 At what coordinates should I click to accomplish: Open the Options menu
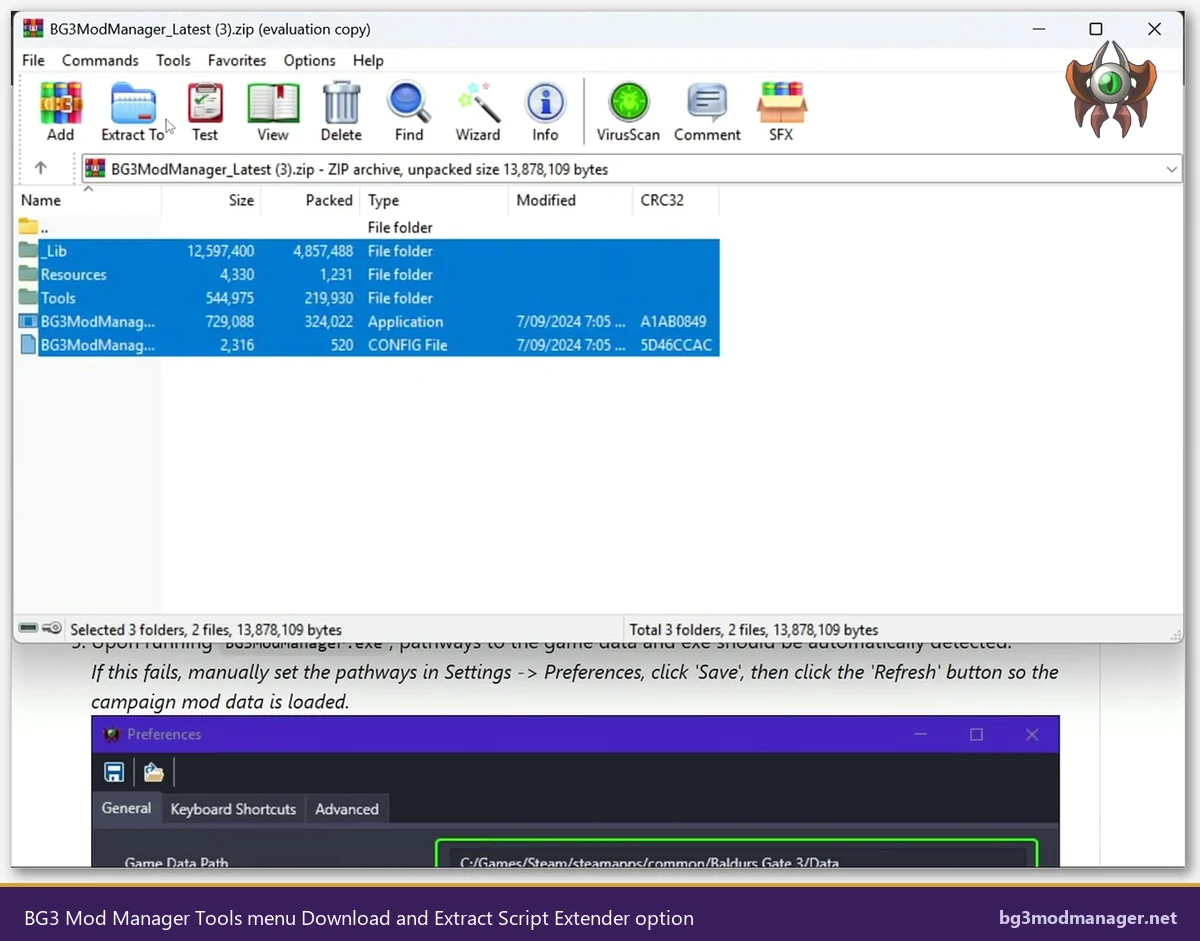point(309,60)
